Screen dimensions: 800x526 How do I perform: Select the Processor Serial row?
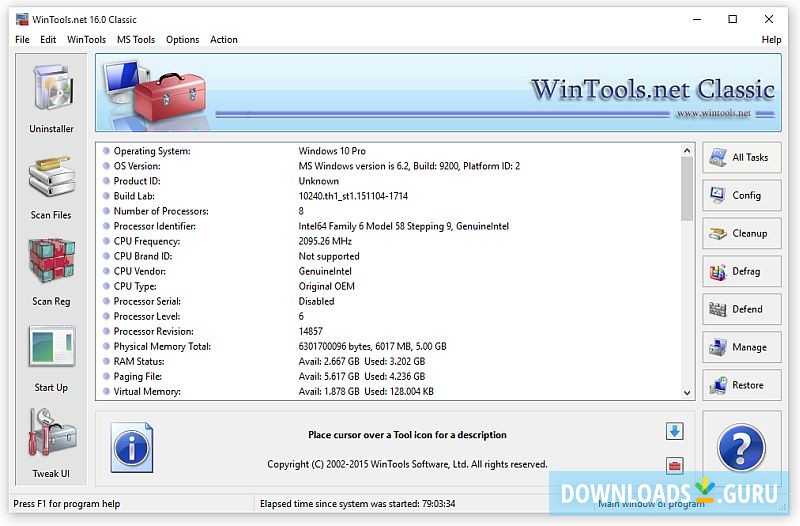(x=391, y=302)
